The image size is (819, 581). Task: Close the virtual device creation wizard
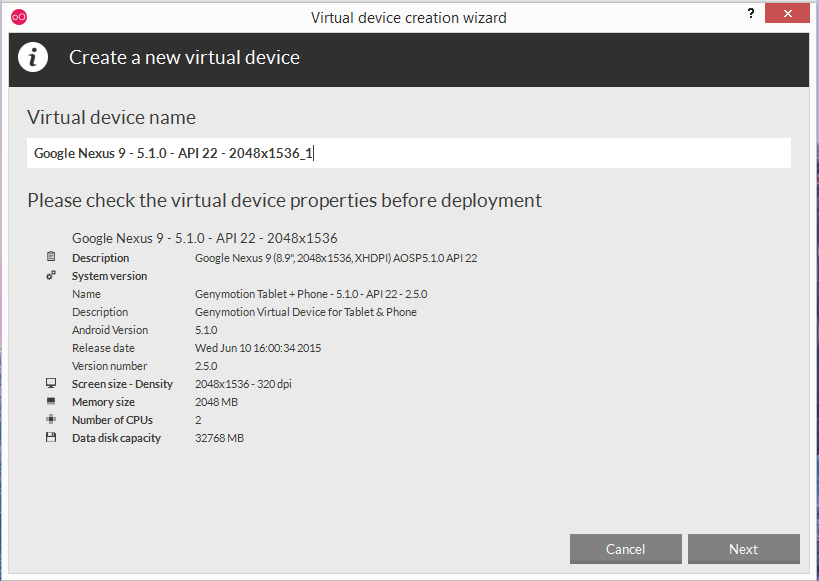(x=787, y=14)
